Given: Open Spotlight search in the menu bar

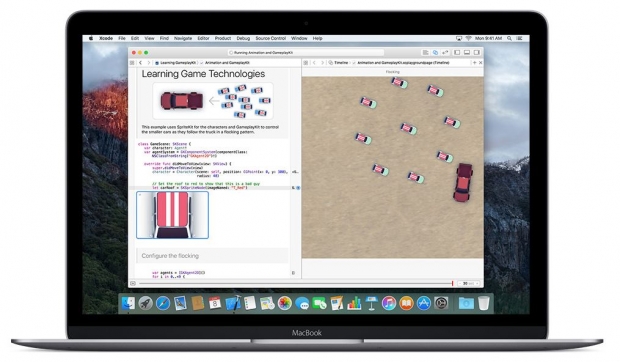Looking at the screenshot, I should [509, 38].
